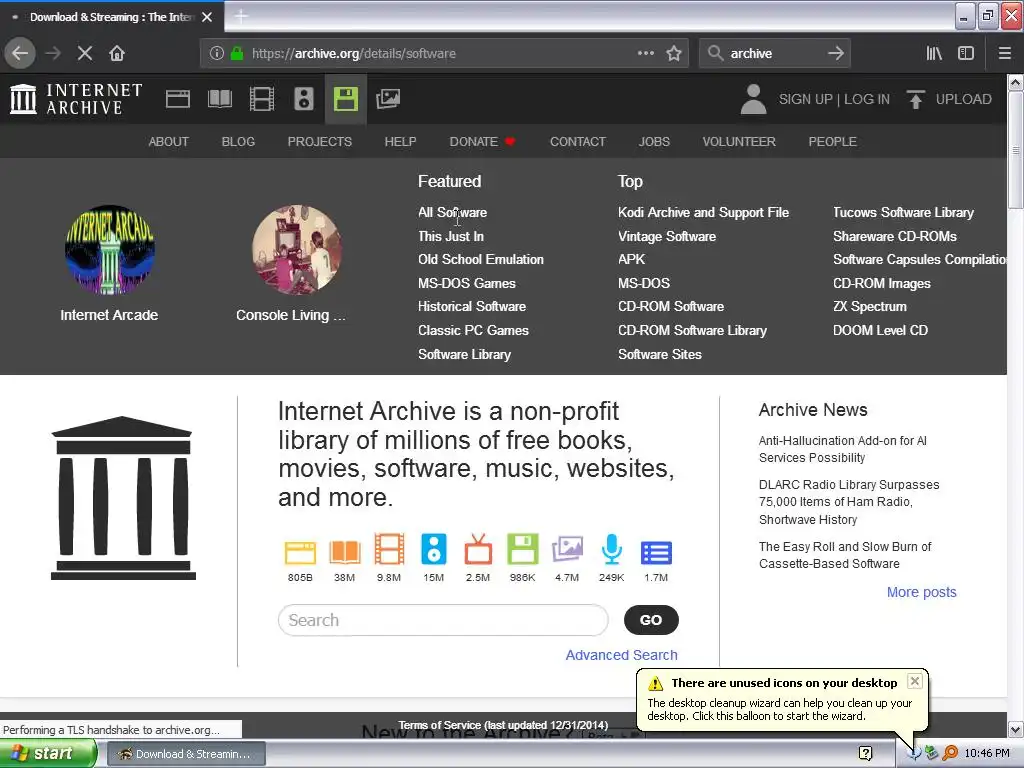The image size is (1024, 768).
Task: Open the DOOM Level CD link
Action: [x=880, y=330]
